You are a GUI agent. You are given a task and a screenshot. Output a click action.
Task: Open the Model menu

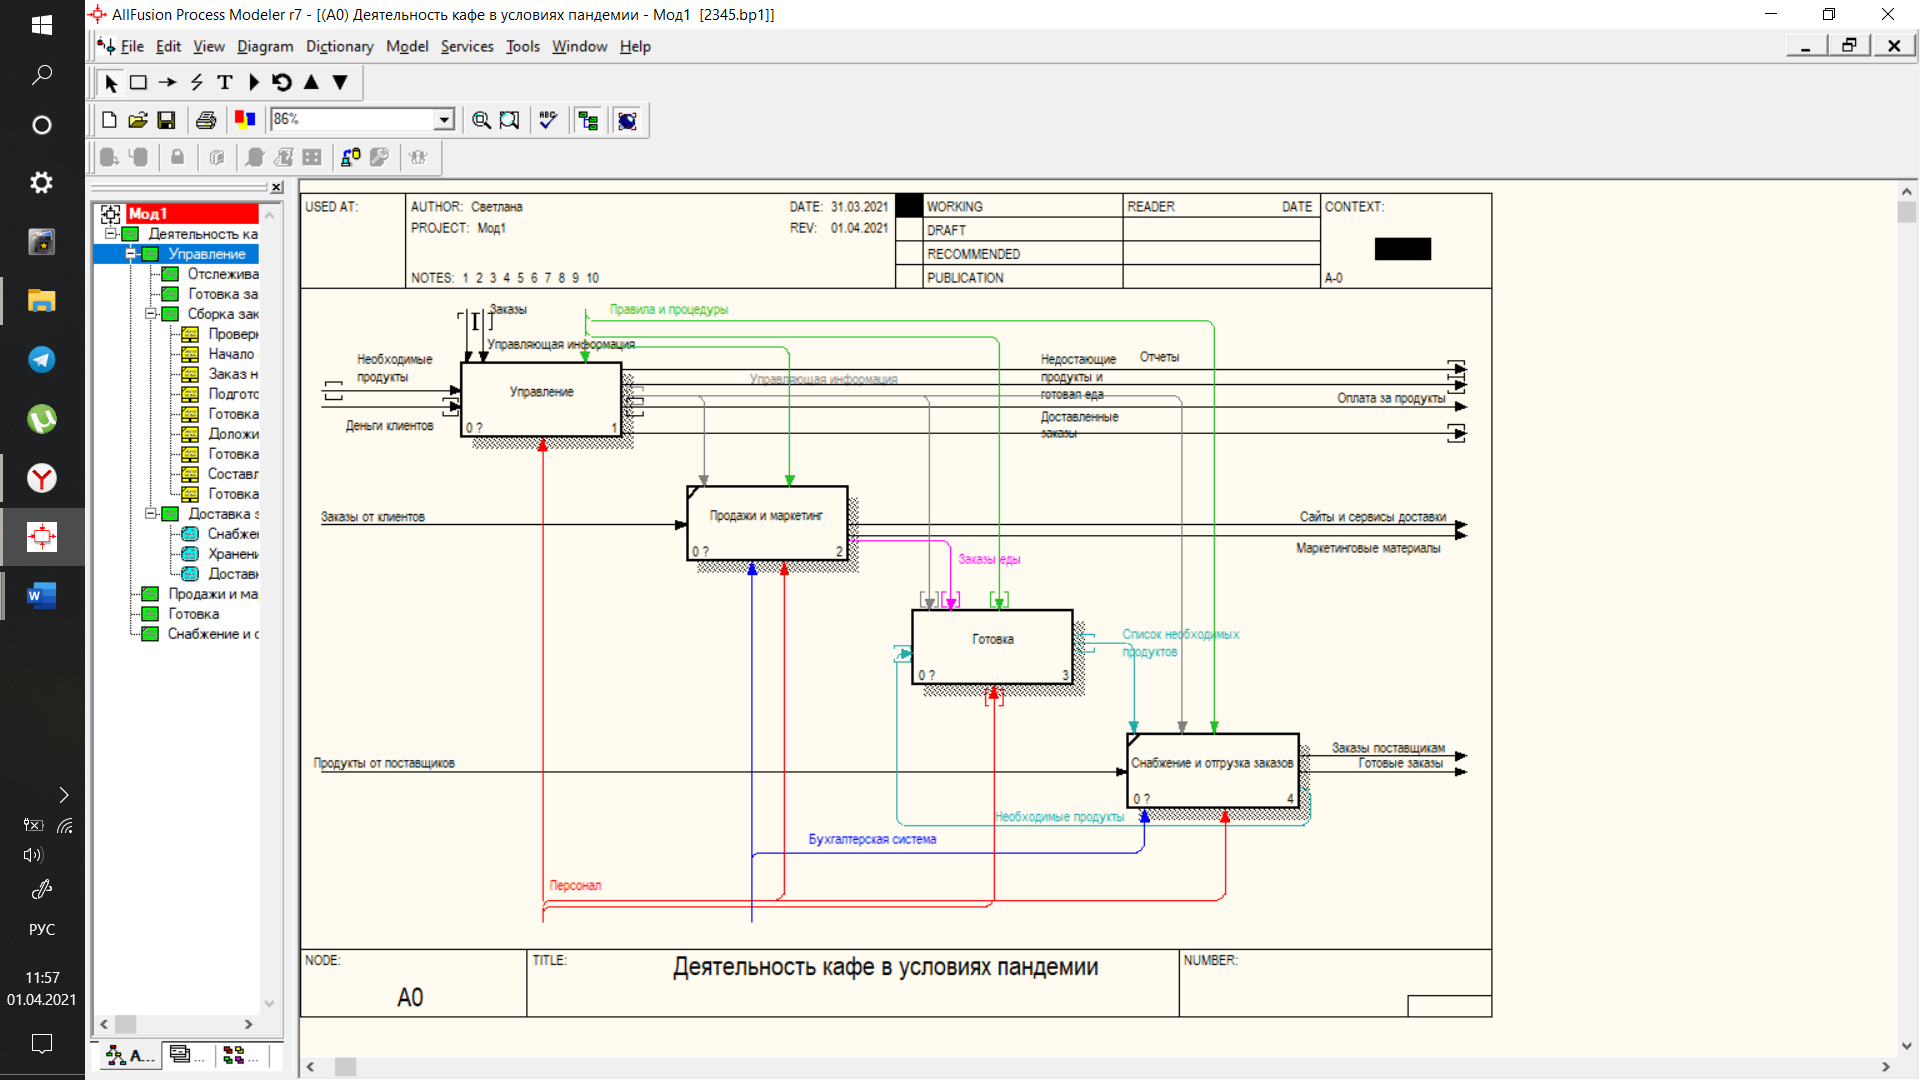pyautogui.click(x=407, y=46)
